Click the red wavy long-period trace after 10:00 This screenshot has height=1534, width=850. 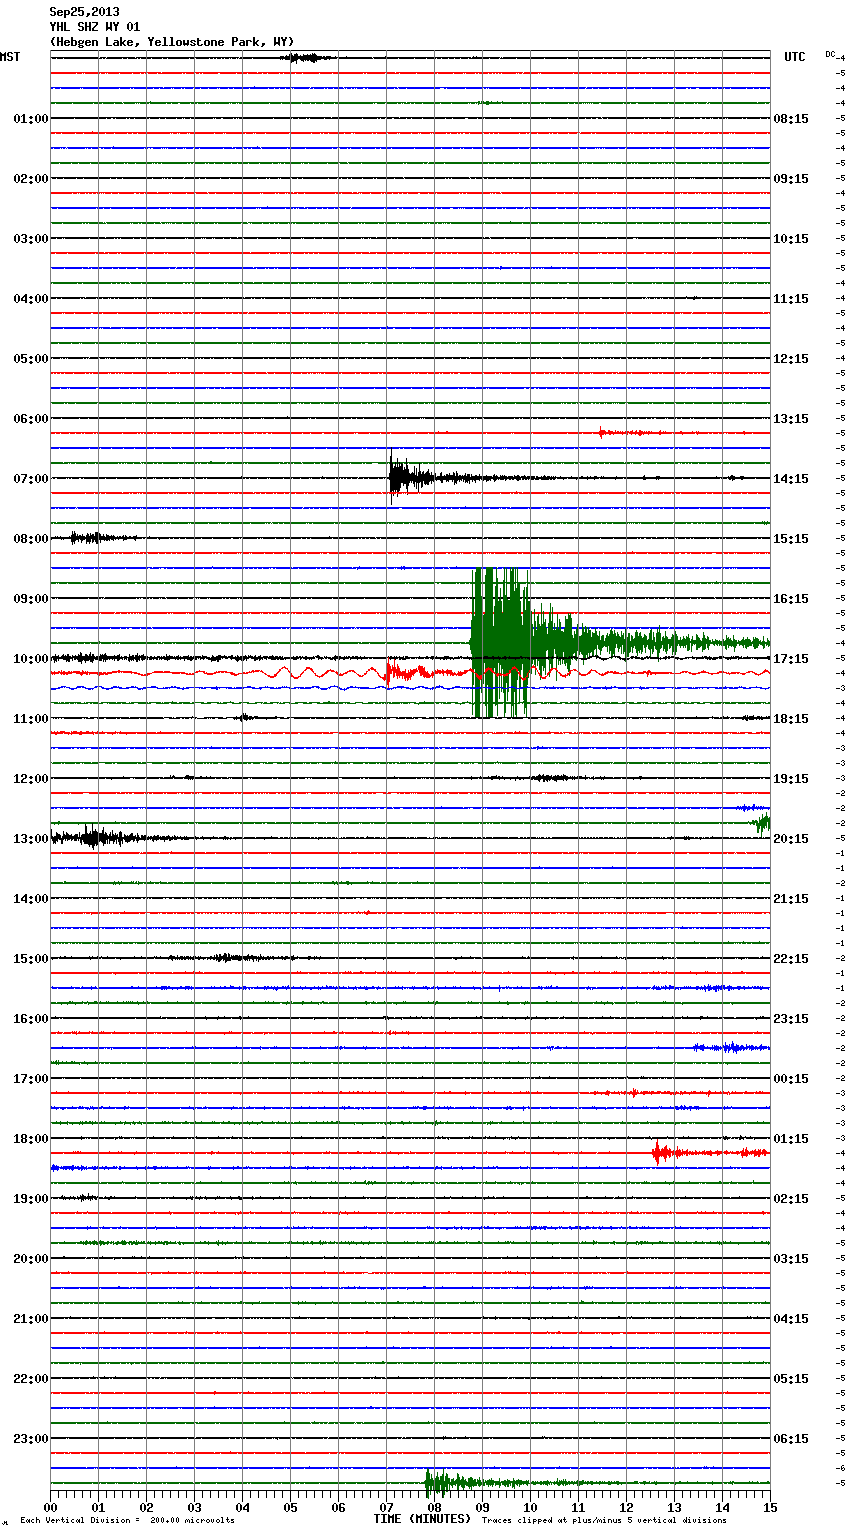(x=410, y=673)
